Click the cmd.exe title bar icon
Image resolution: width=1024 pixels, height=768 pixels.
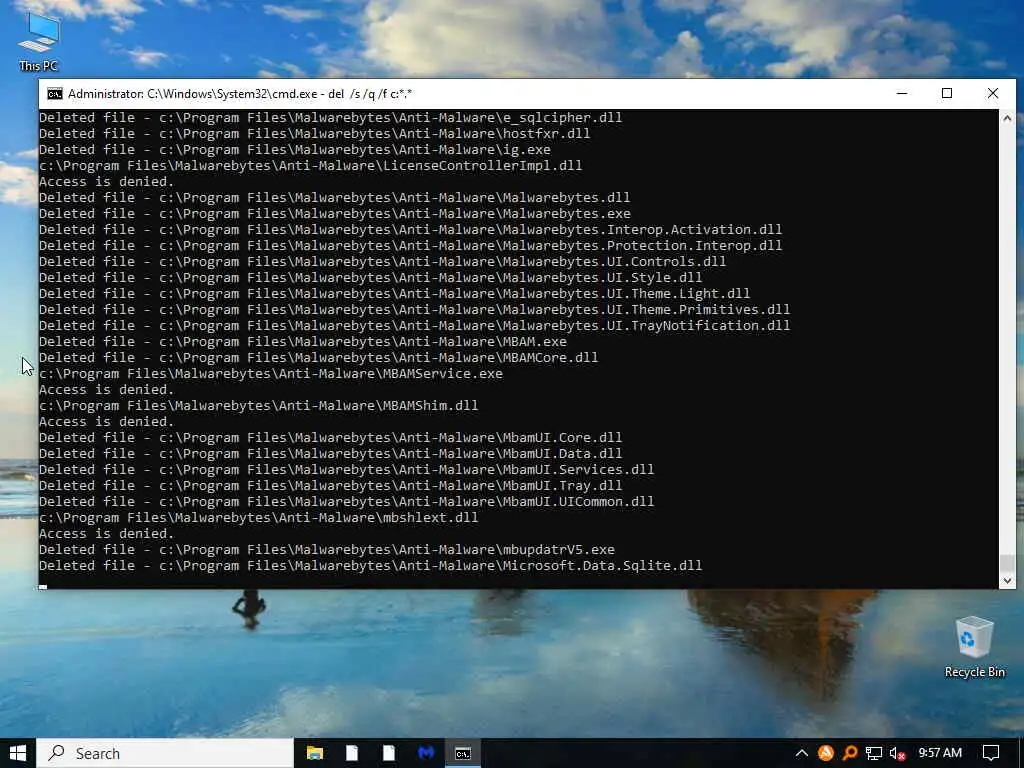pyautogui.click(x=55, y=94)
